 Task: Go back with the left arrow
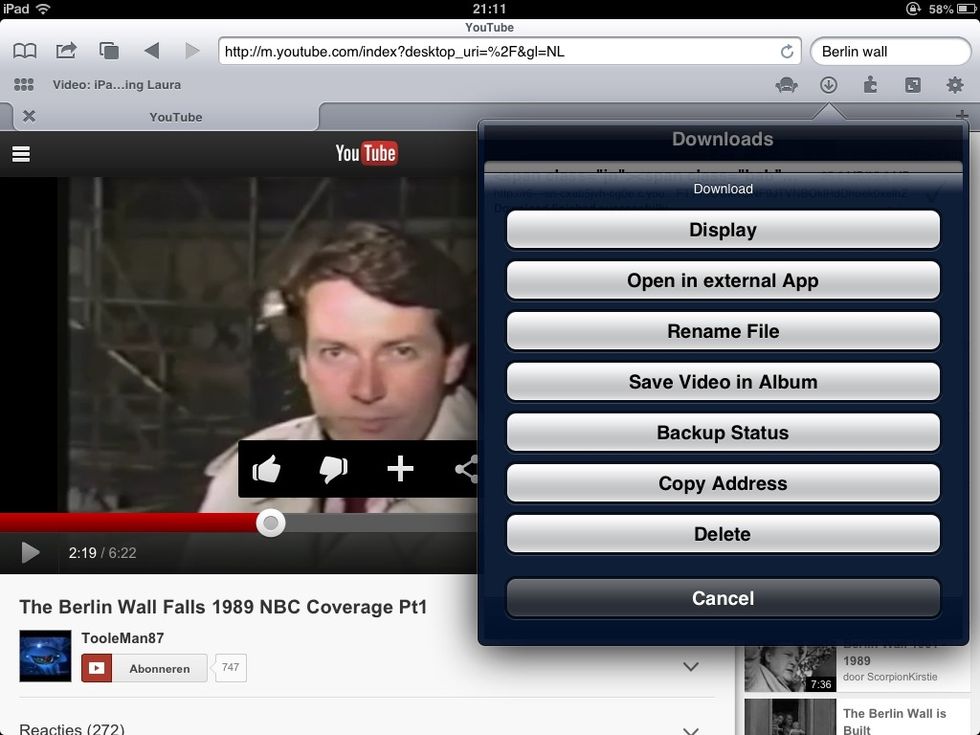(x=151, y=51)
